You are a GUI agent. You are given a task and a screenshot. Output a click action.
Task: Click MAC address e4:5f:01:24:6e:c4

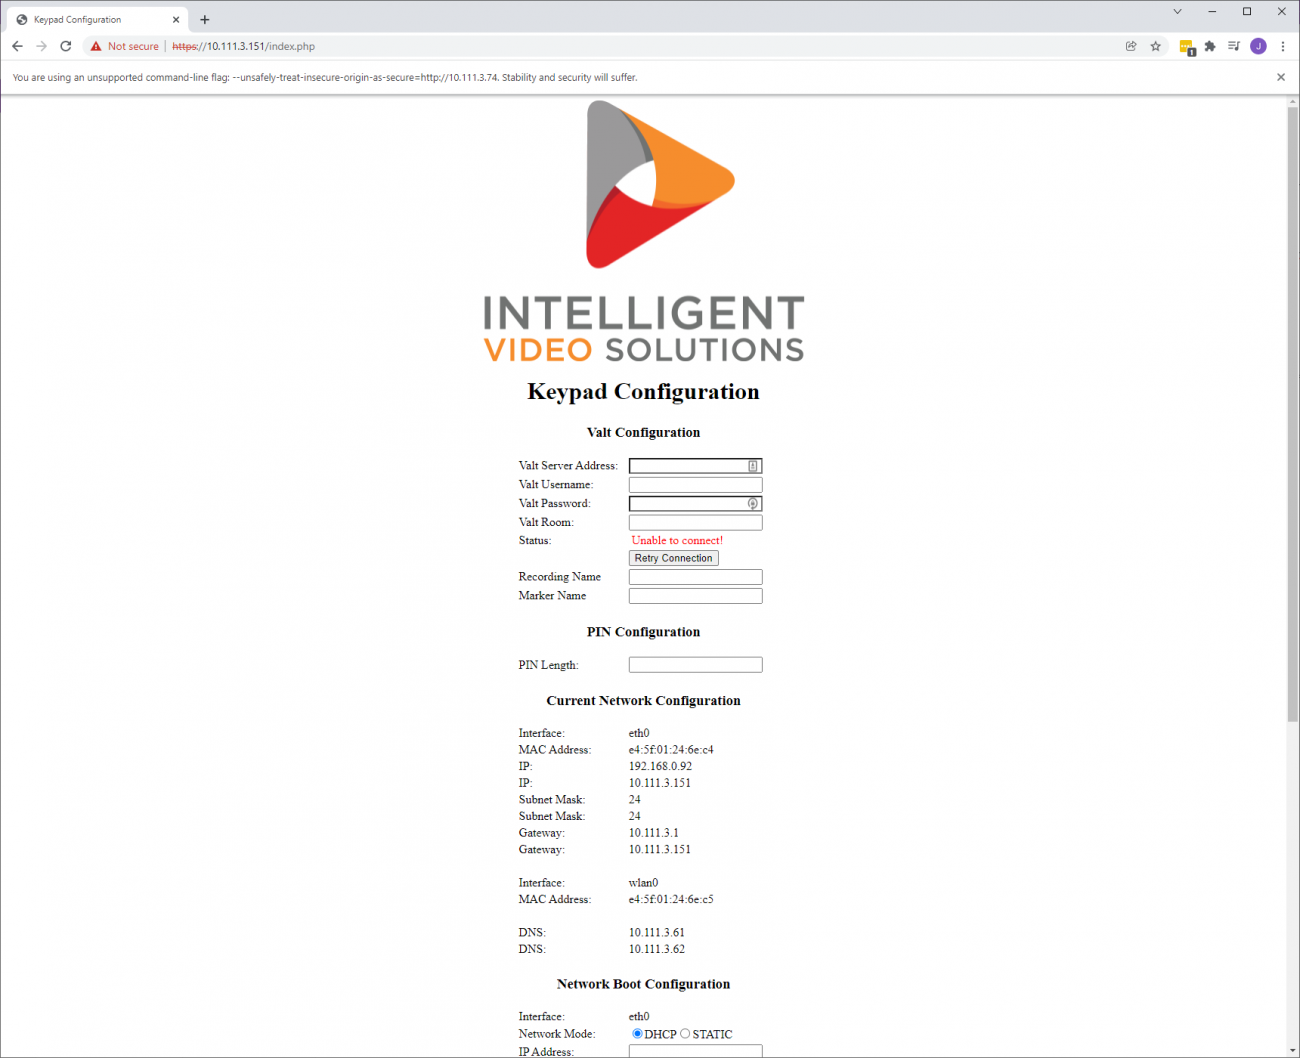click(671, 750)
